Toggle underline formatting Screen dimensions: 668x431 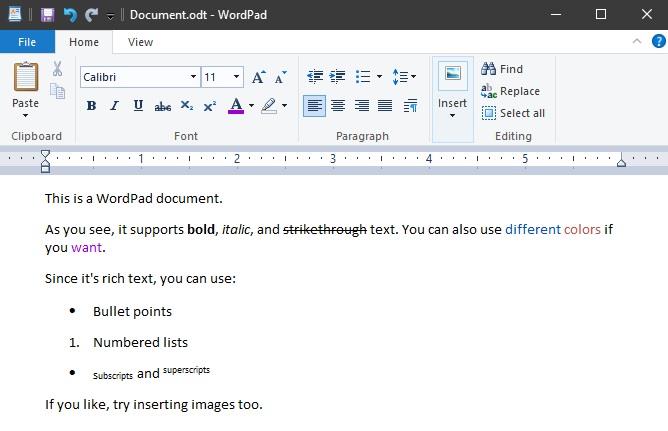pyautogui.click(x=138, y=106)
